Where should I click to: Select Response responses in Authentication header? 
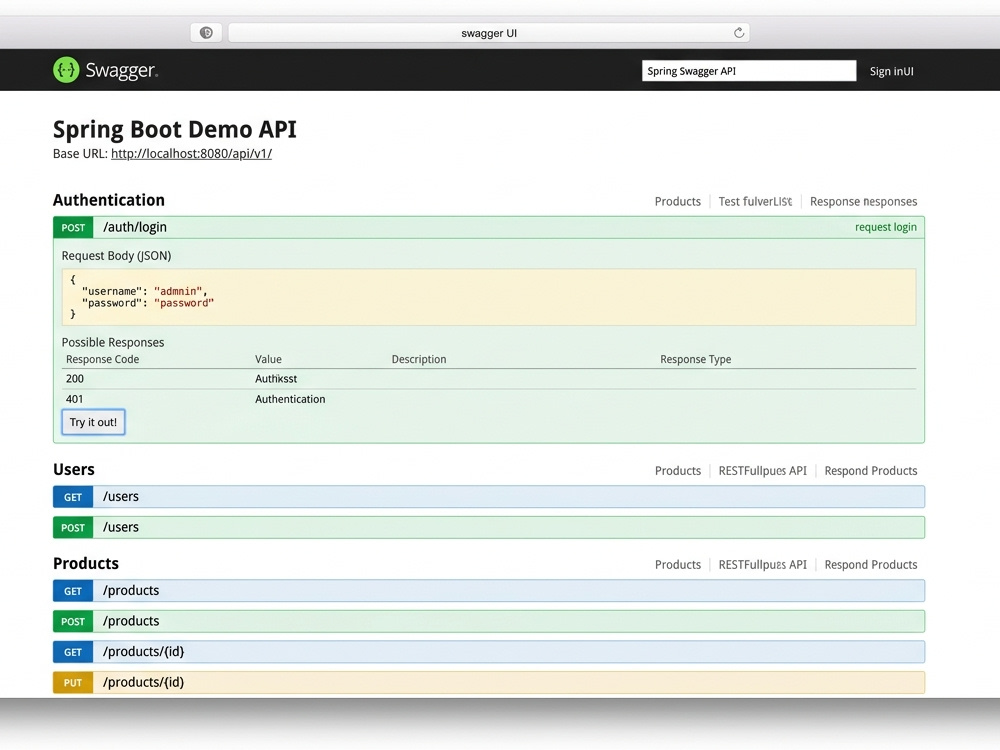click(x=864, y=202)
